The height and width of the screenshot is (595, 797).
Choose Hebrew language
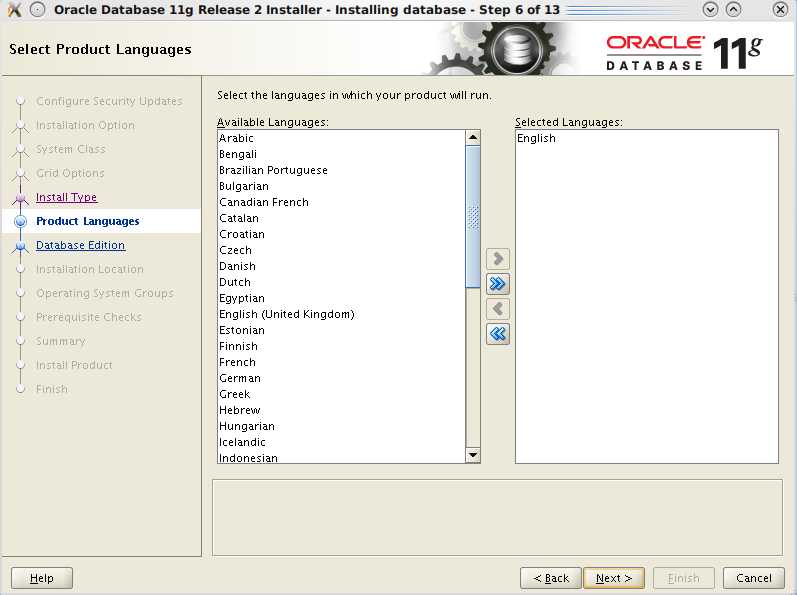click(x=341, y=410)
